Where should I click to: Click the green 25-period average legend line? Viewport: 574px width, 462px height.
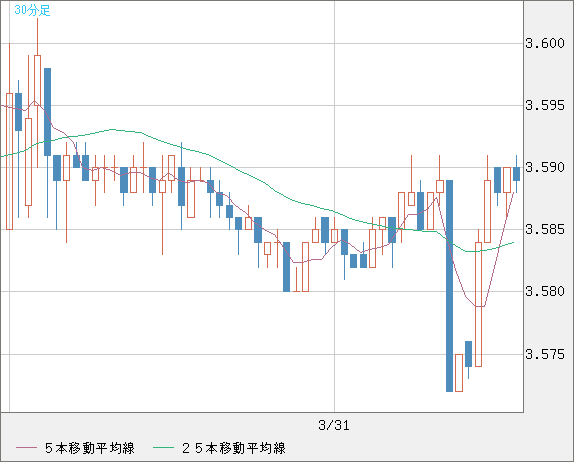click(163, 448)
